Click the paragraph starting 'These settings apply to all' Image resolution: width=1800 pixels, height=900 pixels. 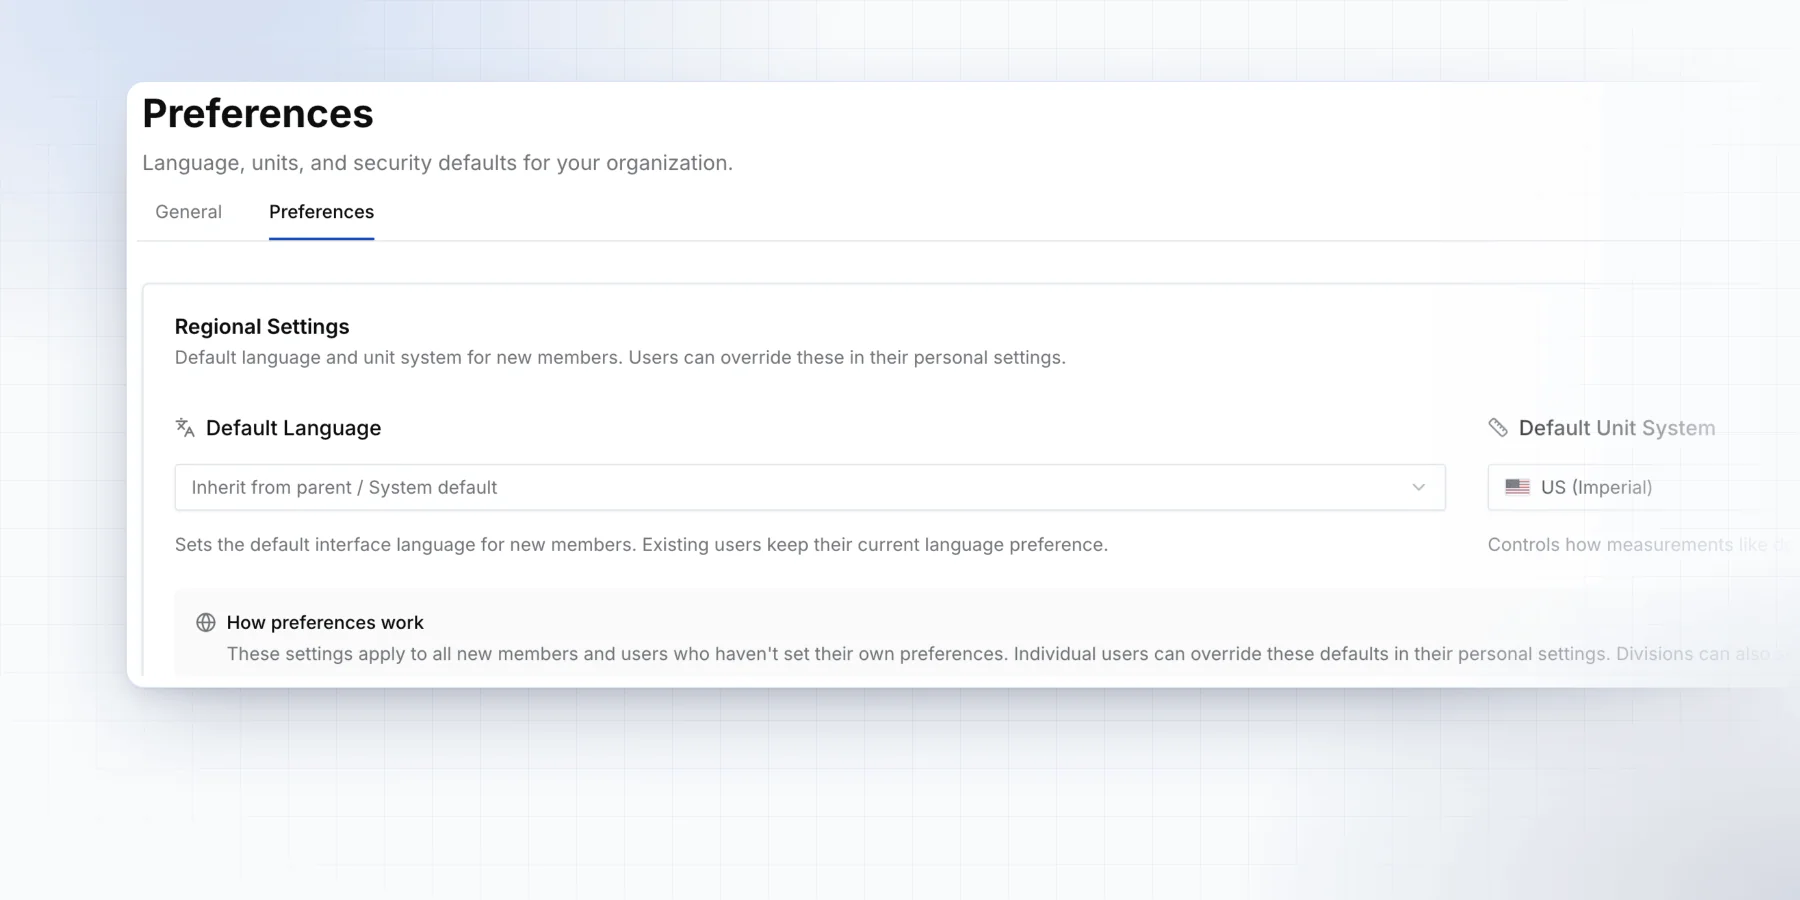(1010, 654)
